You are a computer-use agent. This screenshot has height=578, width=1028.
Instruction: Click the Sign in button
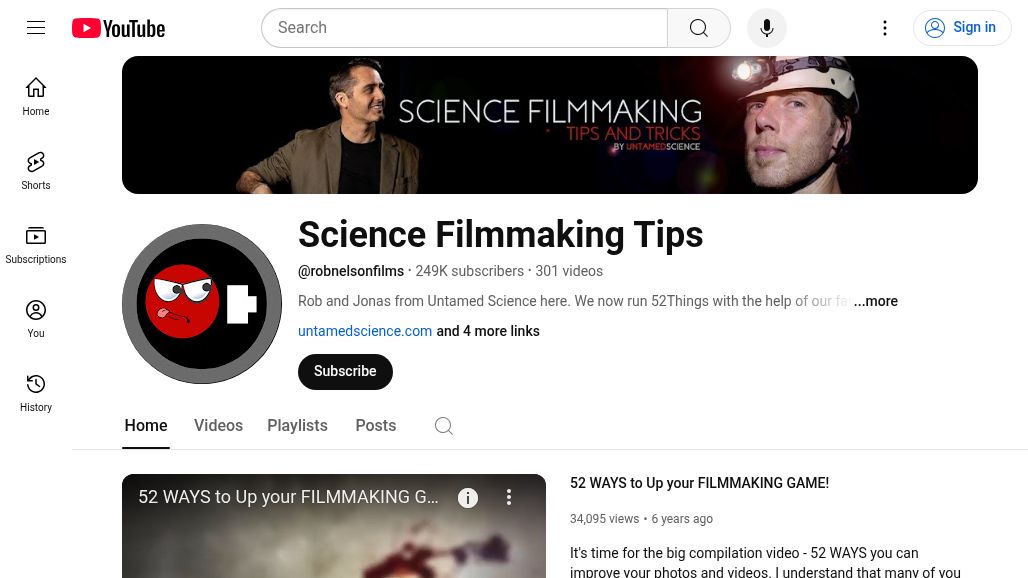click(x=962, y=28)
